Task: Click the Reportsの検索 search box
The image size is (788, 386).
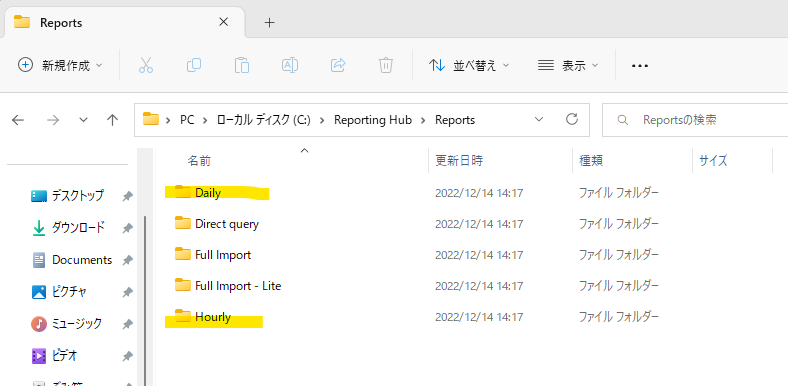Action: (x=695, y=120)
